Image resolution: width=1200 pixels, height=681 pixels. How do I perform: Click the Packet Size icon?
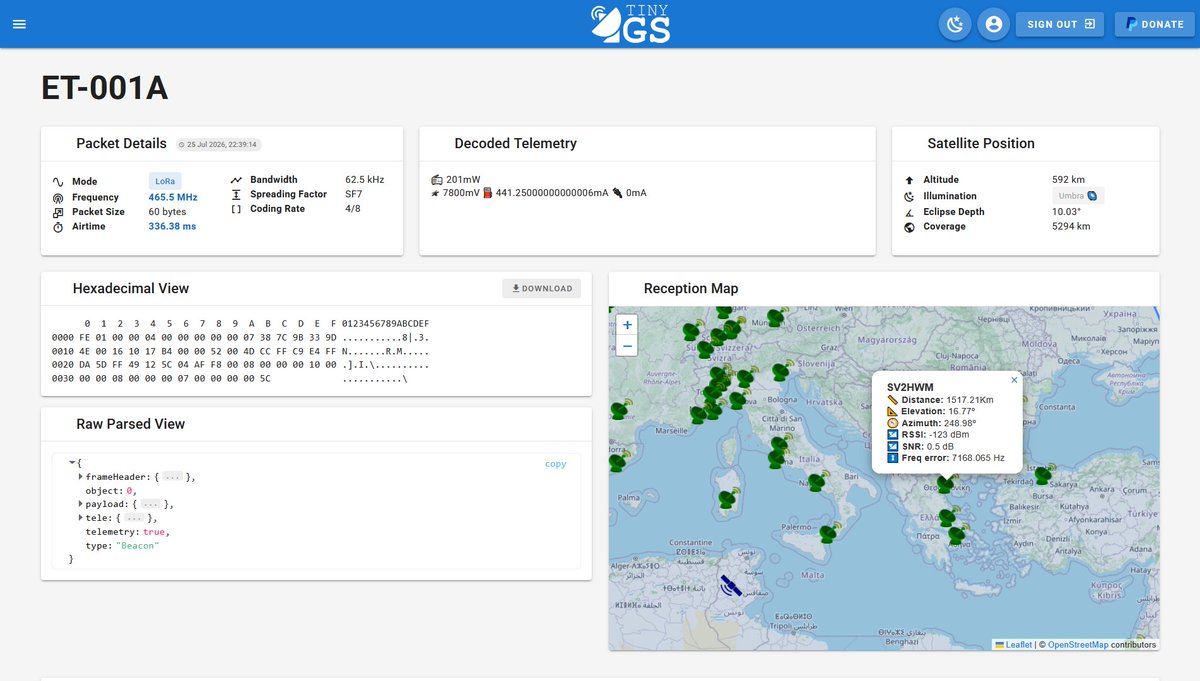click(58, 213)
